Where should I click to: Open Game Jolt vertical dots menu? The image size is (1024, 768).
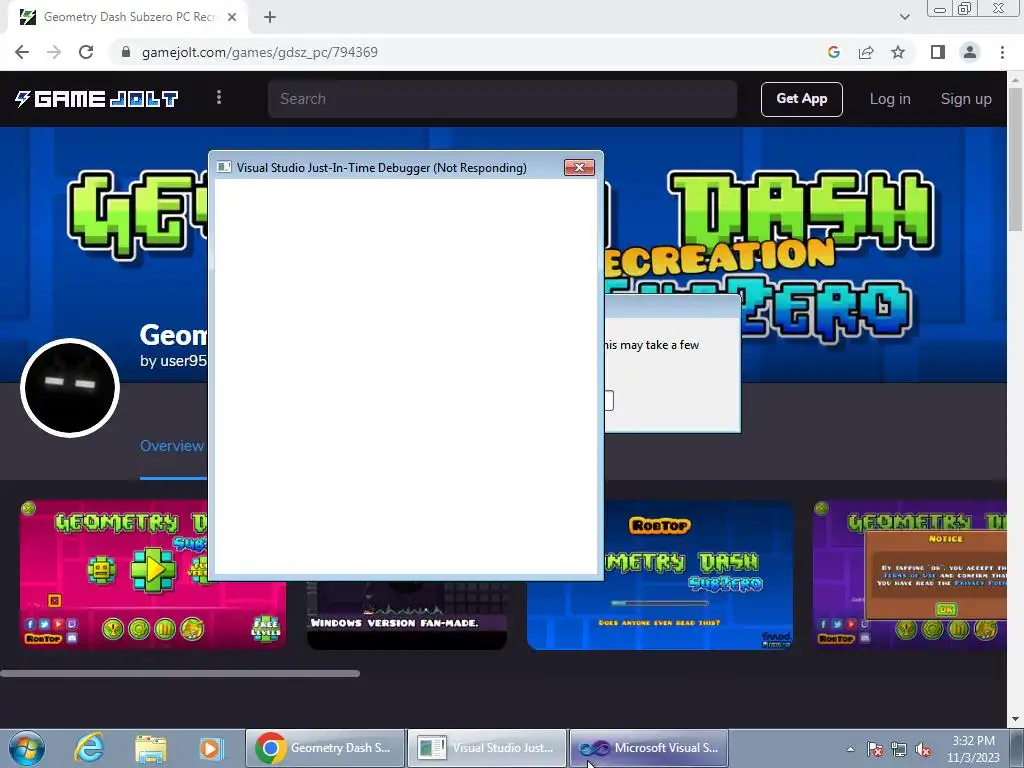click(219, 98)
